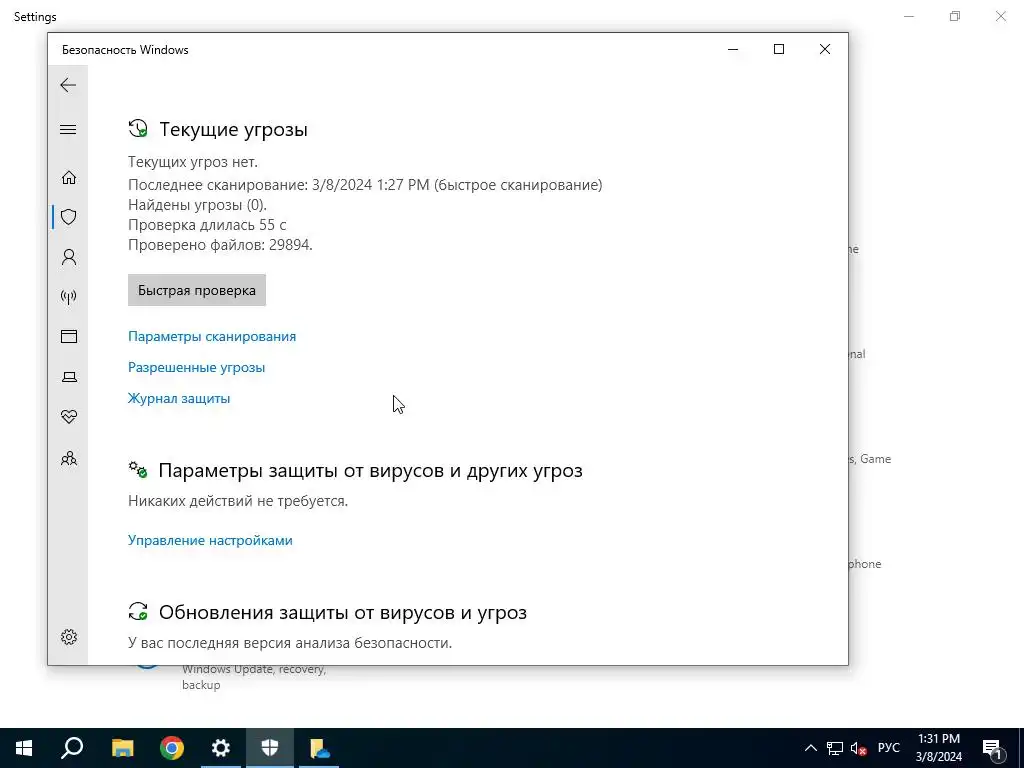Image resolution: width=1024 pixels, height=768 pixels.
Task: Open Family options sidebar icon
Action: tap(69, 458)
